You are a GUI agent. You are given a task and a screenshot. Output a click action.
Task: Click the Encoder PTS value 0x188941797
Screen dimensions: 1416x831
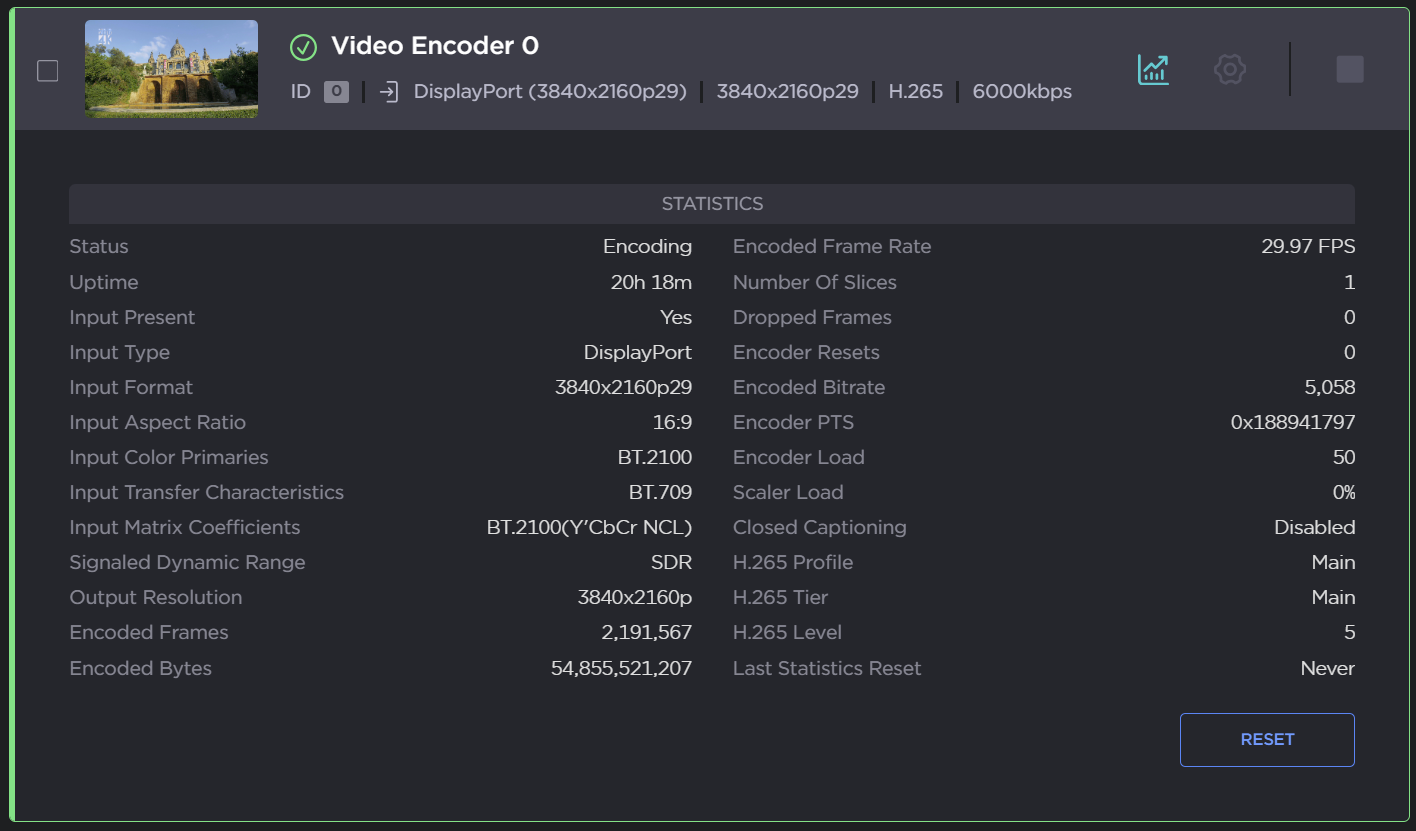(1292, 423)
